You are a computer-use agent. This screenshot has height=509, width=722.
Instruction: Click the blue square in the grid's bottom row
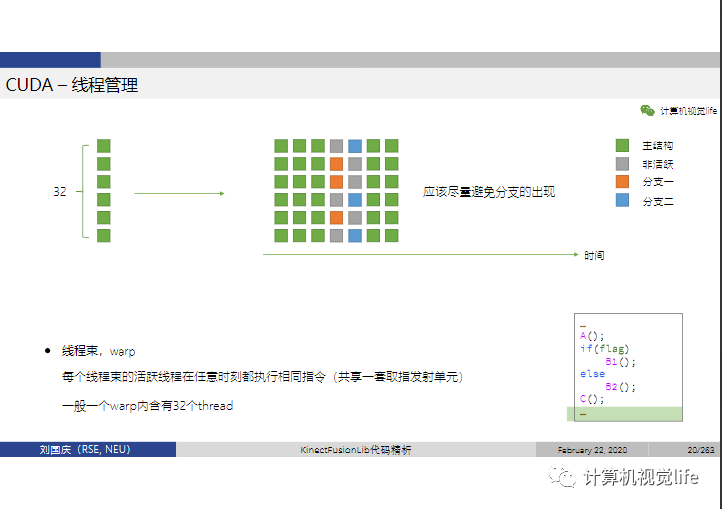point(355,235)
